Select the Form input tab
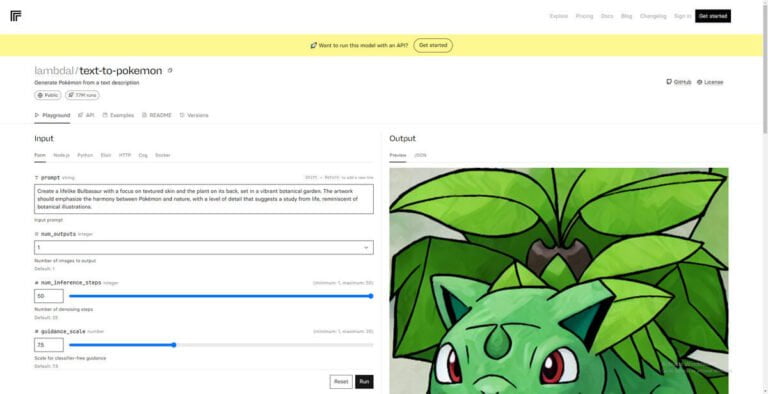Viewport: 768px width, 394px height. tap(40, 155)
